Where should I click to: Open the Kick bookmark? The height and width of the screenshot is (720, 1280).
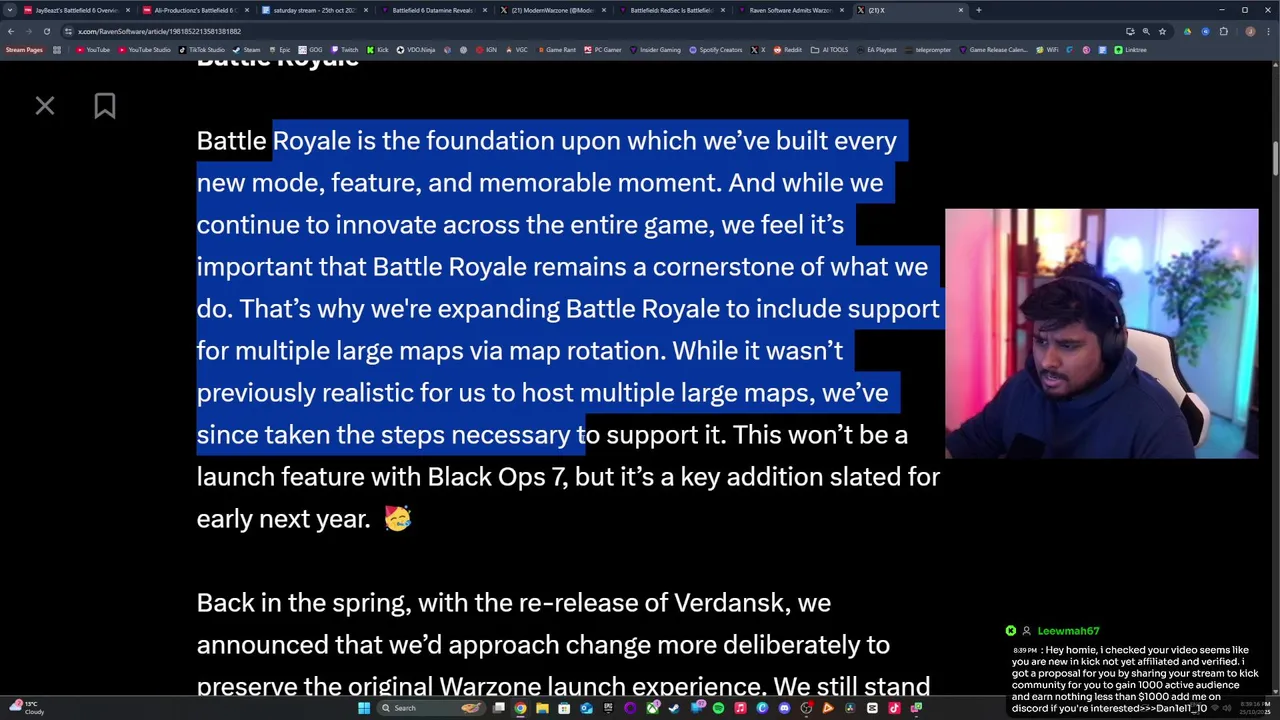click(x=378, y=50)
